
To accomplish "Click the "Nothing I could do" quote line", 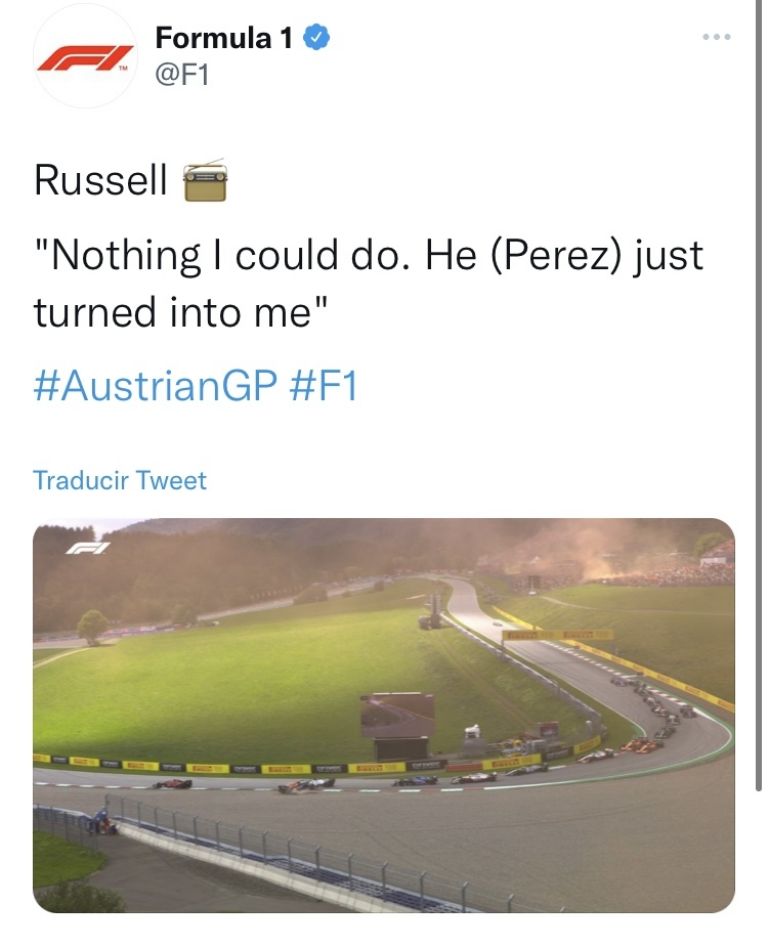I will click(x=368, y=256).
